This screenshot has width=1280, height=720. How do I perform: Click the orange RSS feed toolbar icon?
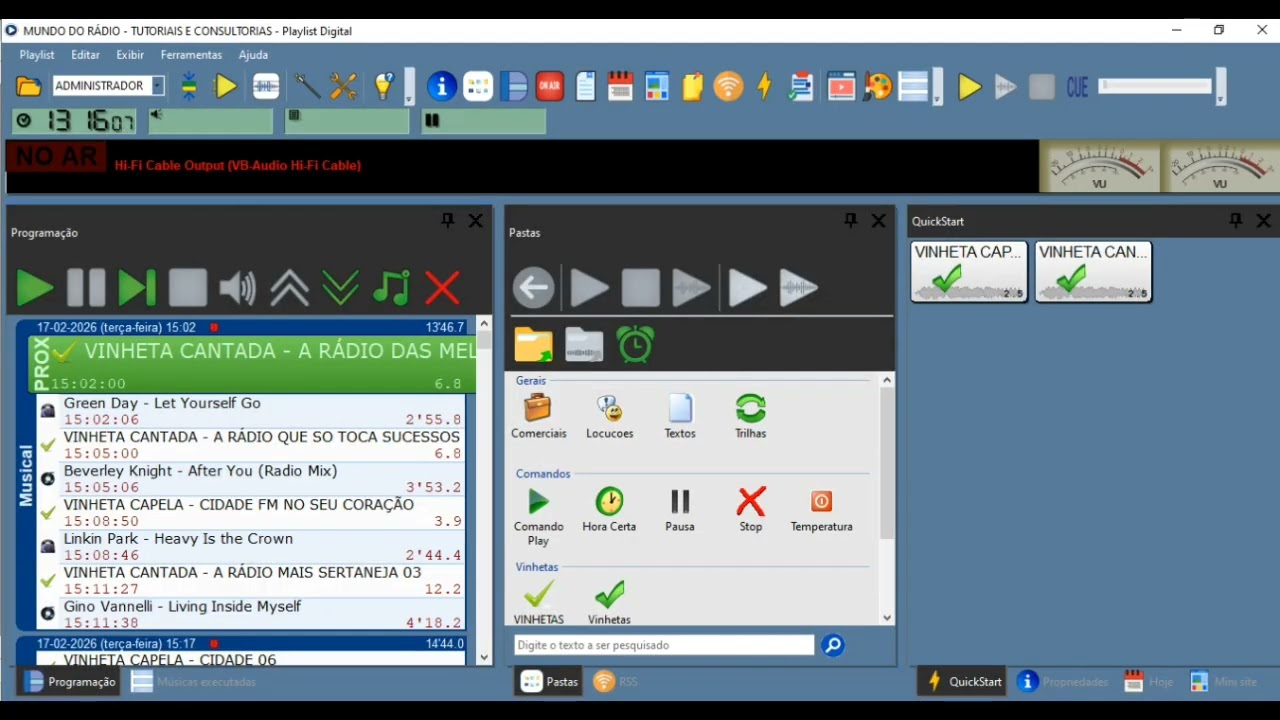[729, 86]
